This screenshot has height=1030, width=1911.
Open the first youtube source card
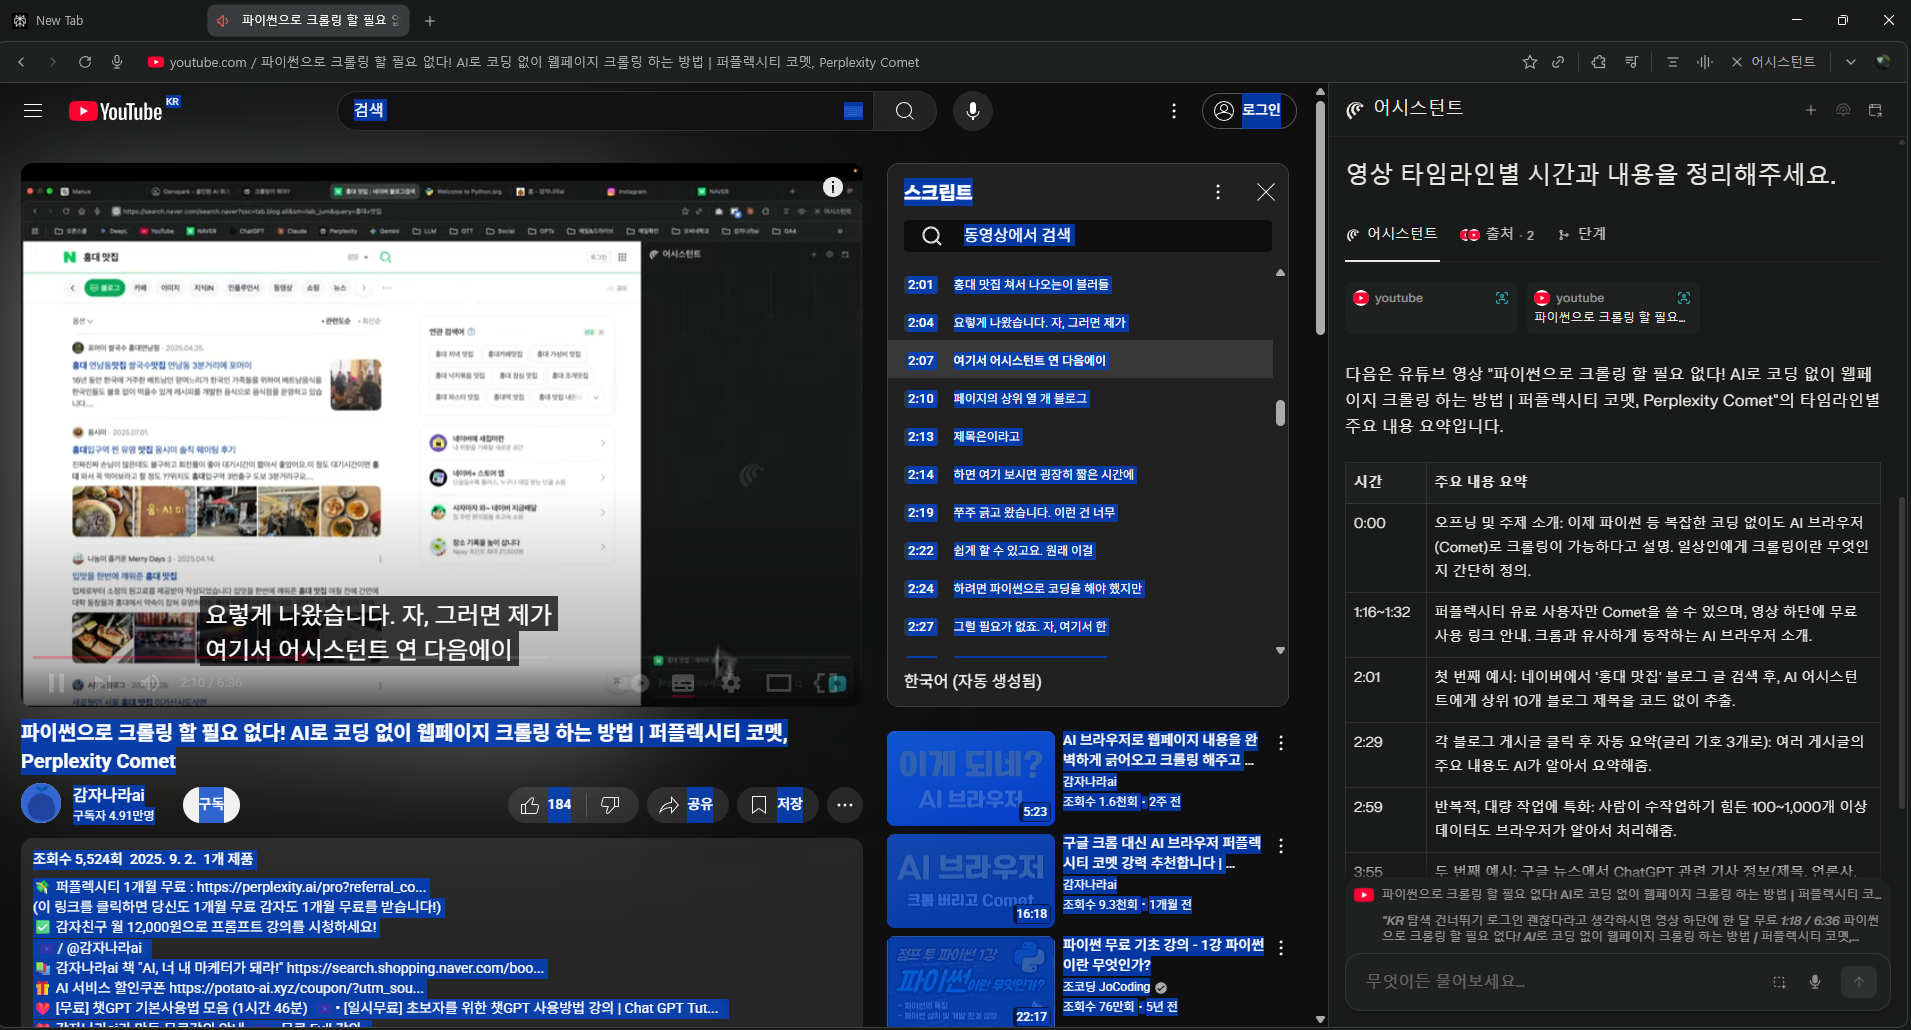(1431, 308)
